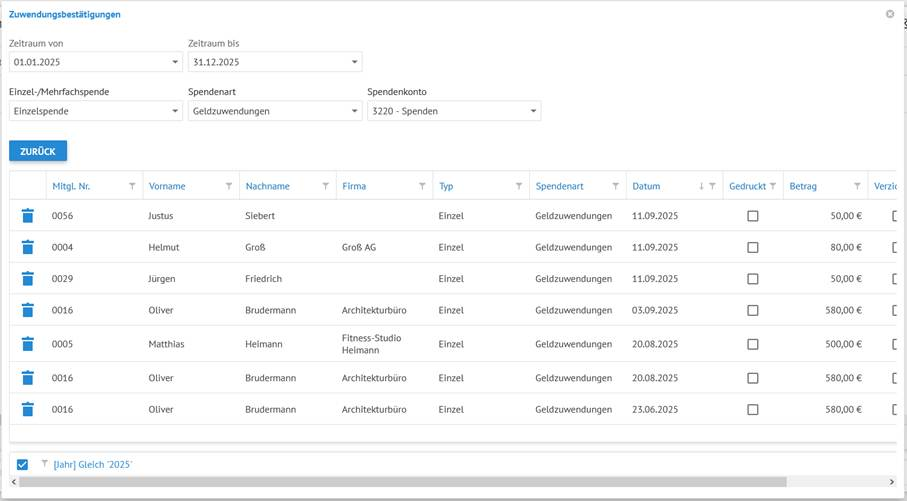907x501 pixels.
Task: Check Gedruckt box for Justus Siebert
Action: [x=753, y=216]
